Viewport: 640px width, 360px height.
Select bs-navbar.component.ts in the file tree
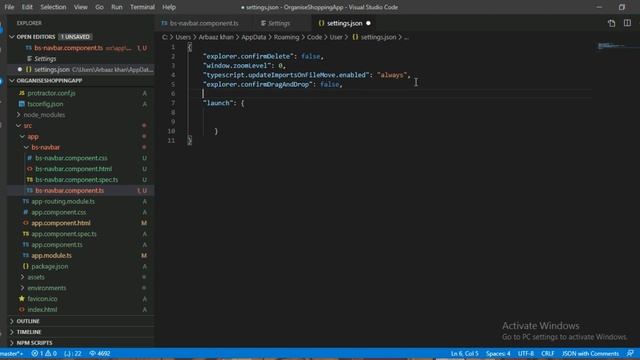70,191
